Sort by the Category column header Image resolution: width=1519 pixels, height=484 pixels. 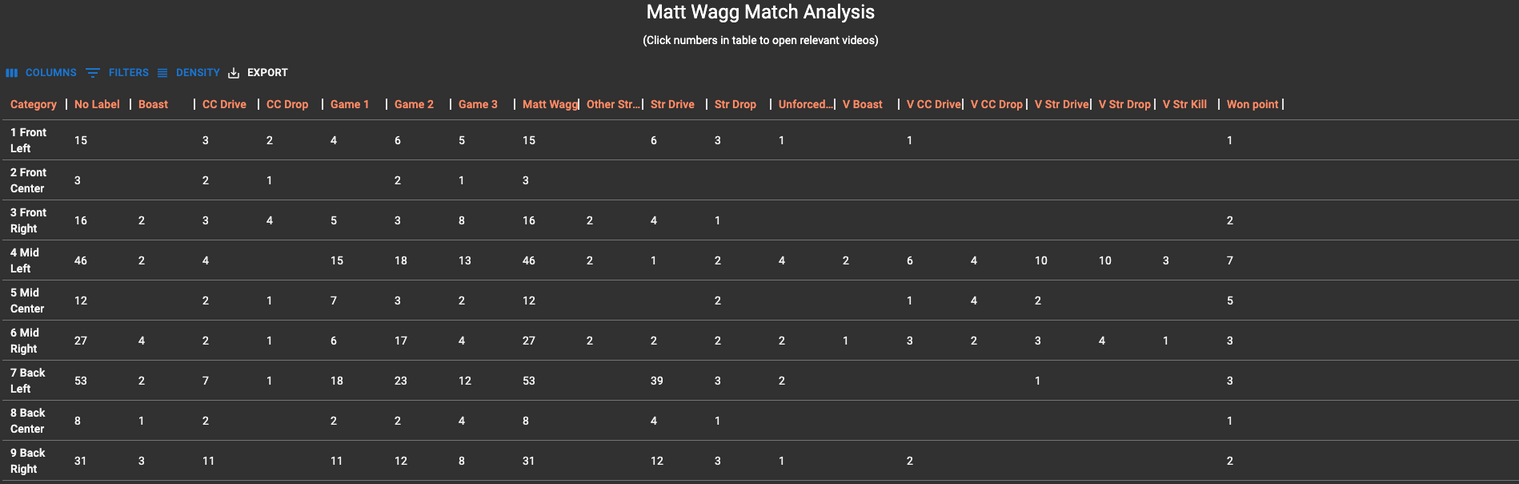[x=34, y=104]
